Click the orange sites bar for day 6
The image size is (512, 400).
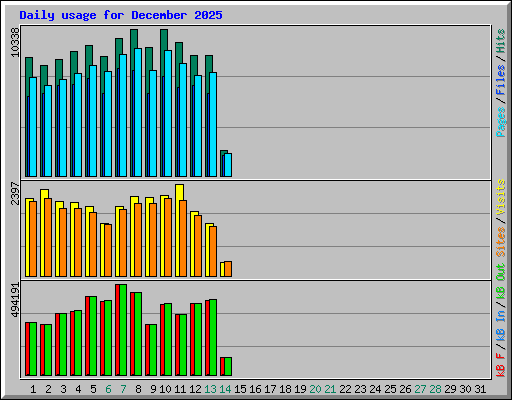pos(108,250)
